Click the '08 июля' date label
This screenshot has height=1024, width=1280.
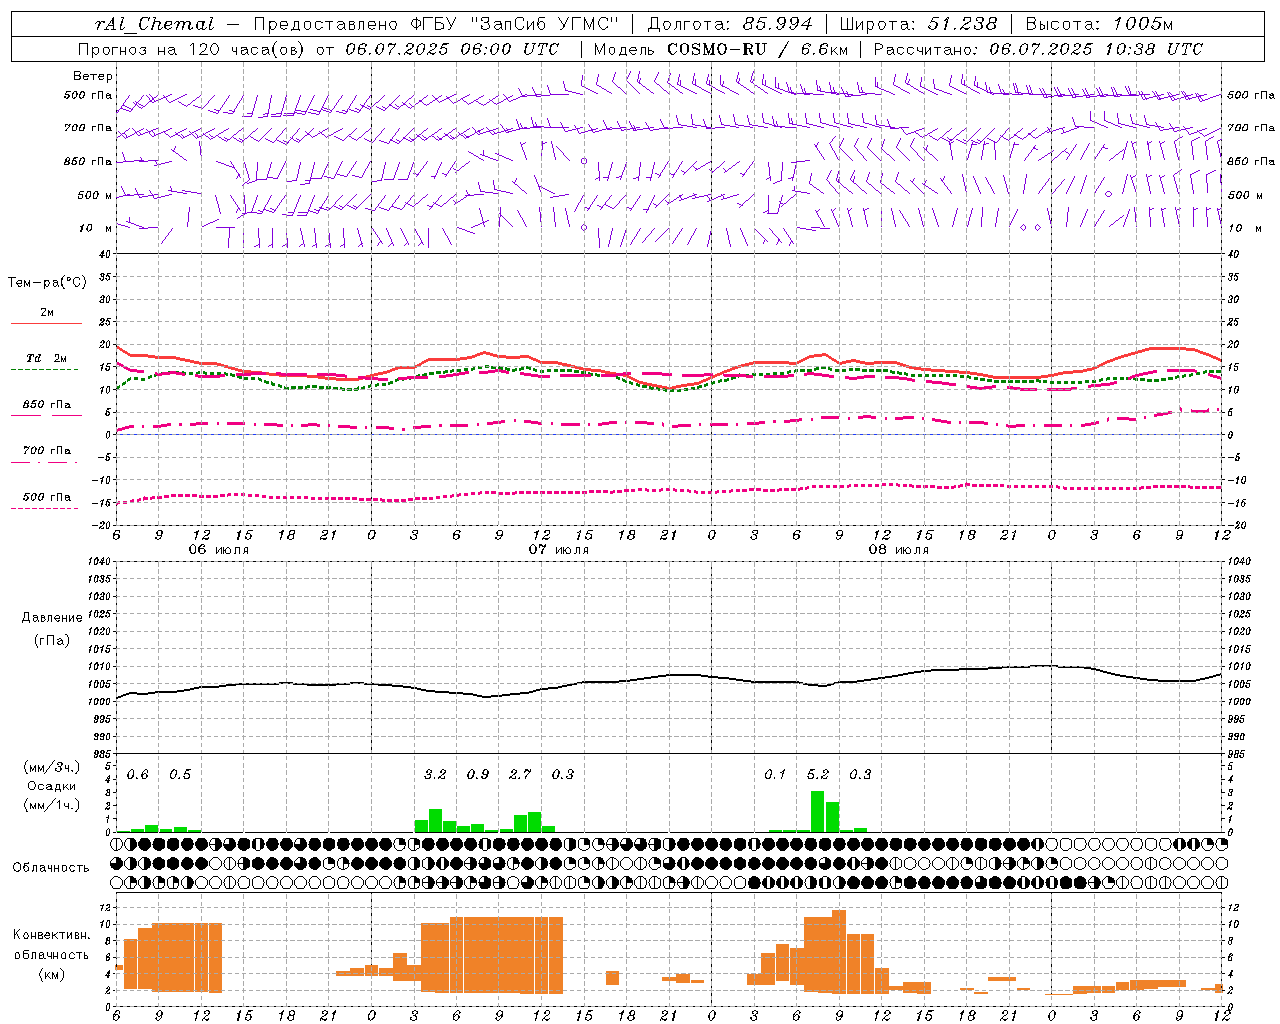899,550
